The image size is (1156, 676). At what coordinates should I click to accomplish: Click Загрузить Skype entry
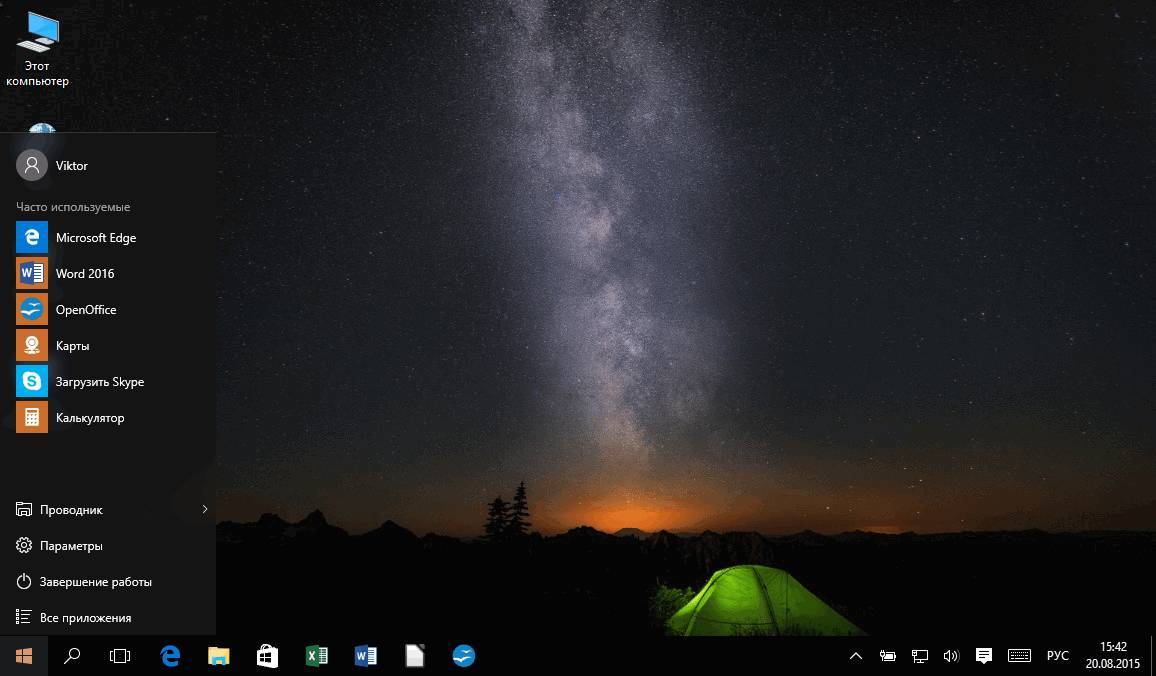(x=108, y=382)
